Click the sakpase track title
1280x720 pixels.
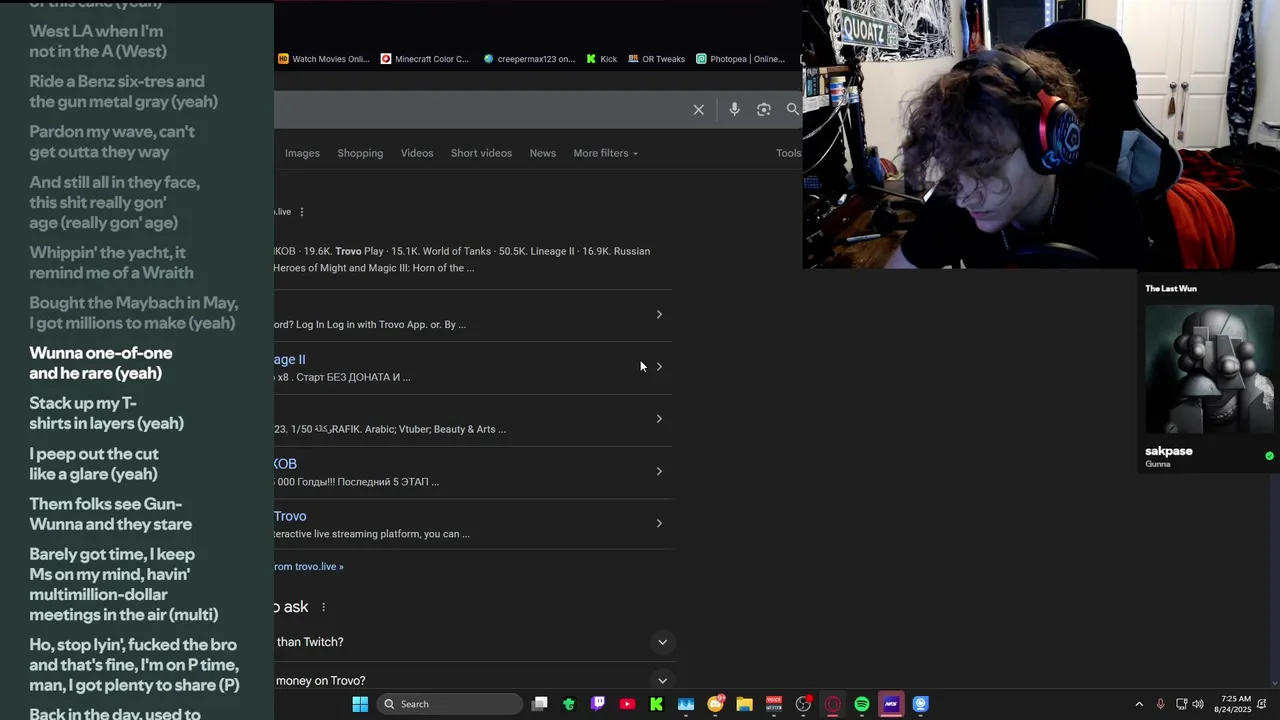[x=1169, y=451]
